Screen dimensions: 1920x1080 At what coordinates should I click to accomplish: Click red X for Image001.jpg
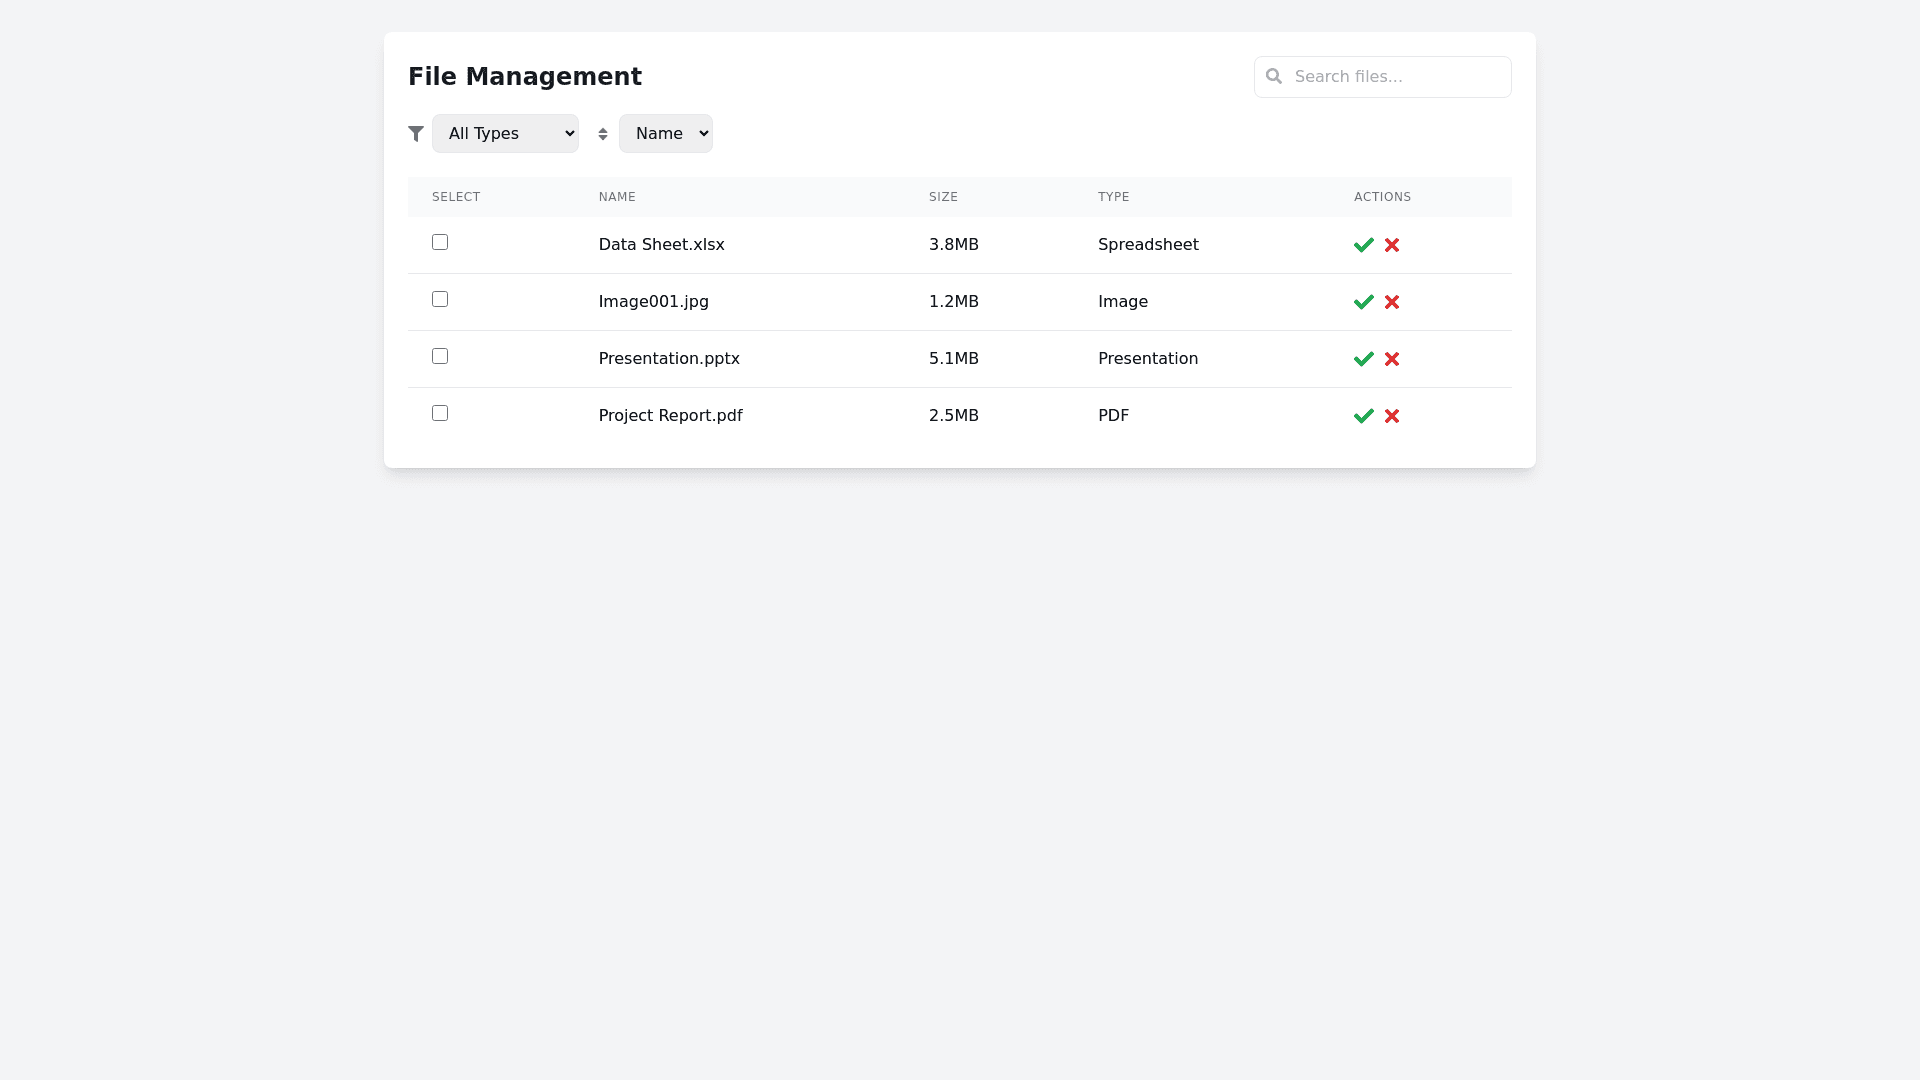pos(1391,302)
